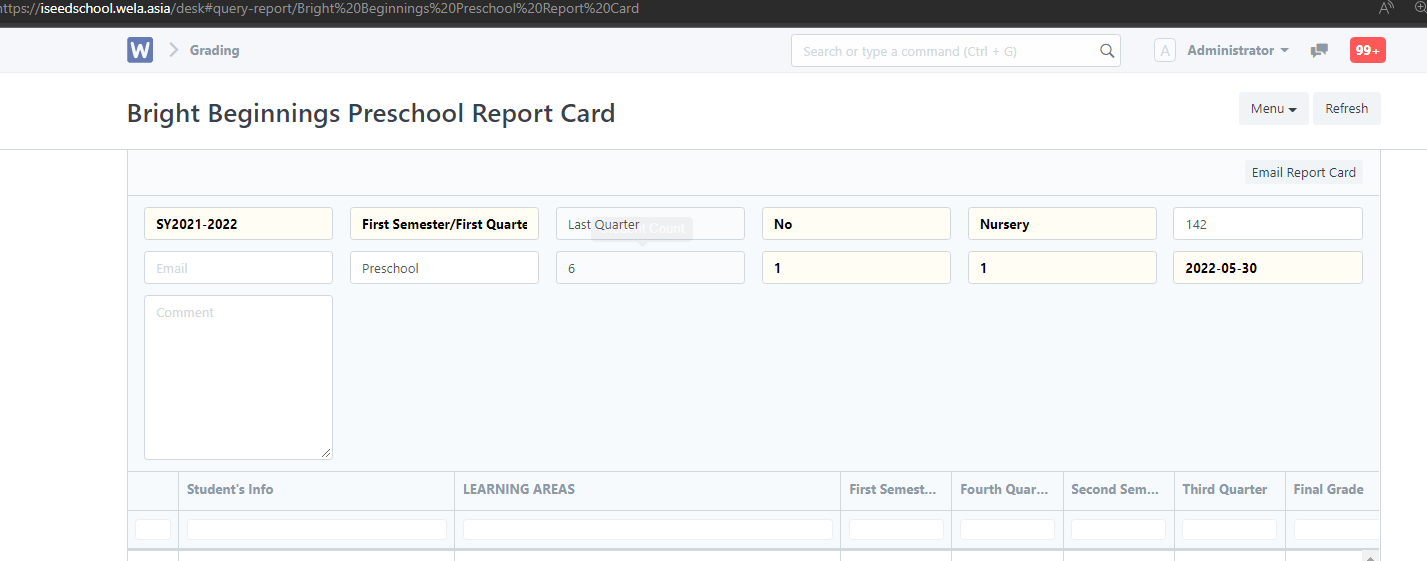Click the Email input field
Viewport: 1427px width, 561px height.
coord(238,268)
